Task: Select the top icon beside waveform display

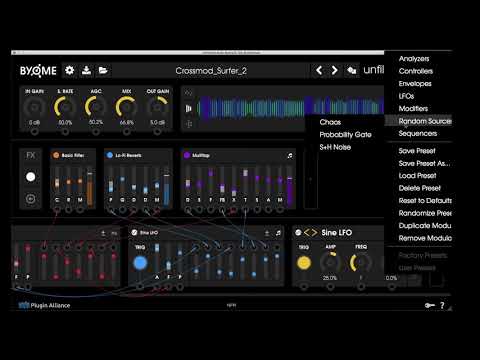Action: click(189, 93)
